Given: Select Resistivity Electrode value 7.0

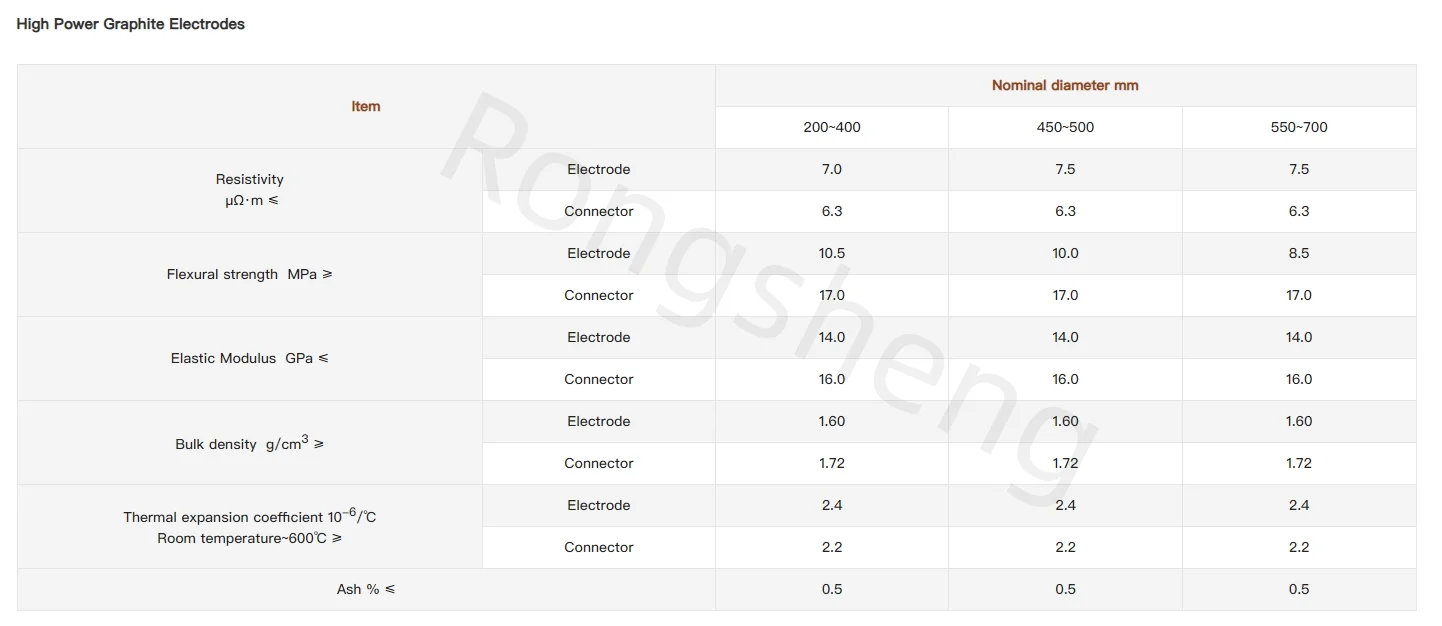Looking at the screenshot, I should click(x=832, y=169).
